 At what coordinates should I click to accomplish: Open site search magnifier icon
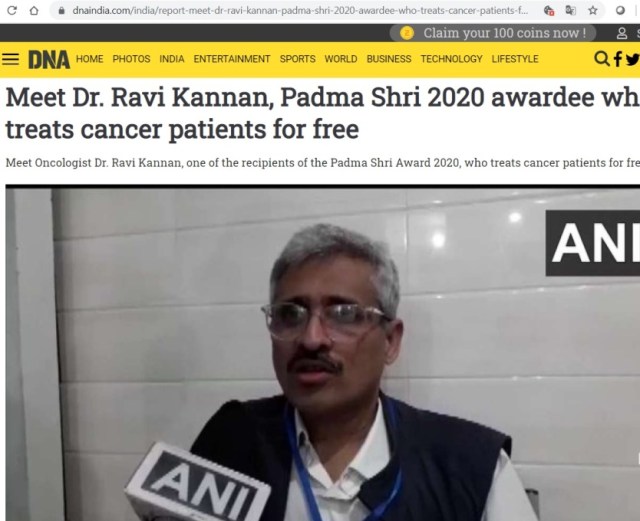tap(601, 58)
